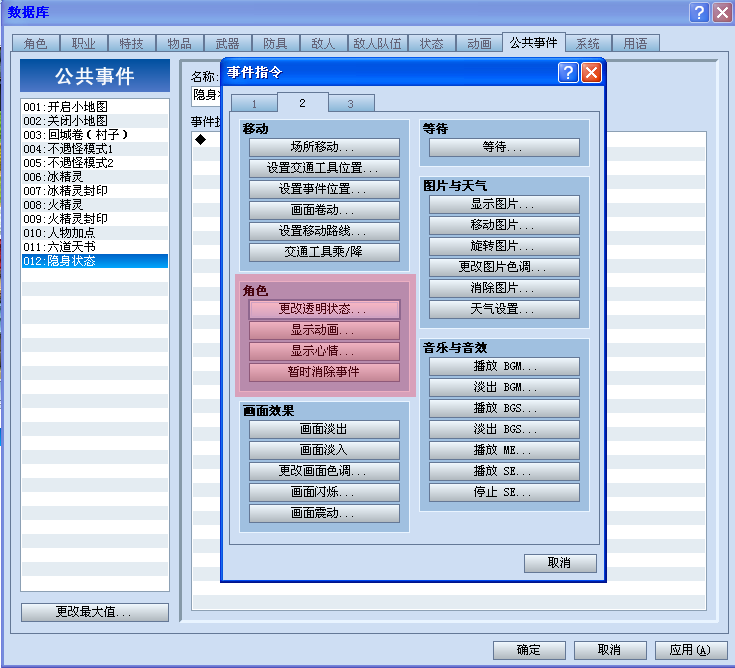Click the 旋转图片 button
The image size is (735, 668).
[x=504, y=246]
